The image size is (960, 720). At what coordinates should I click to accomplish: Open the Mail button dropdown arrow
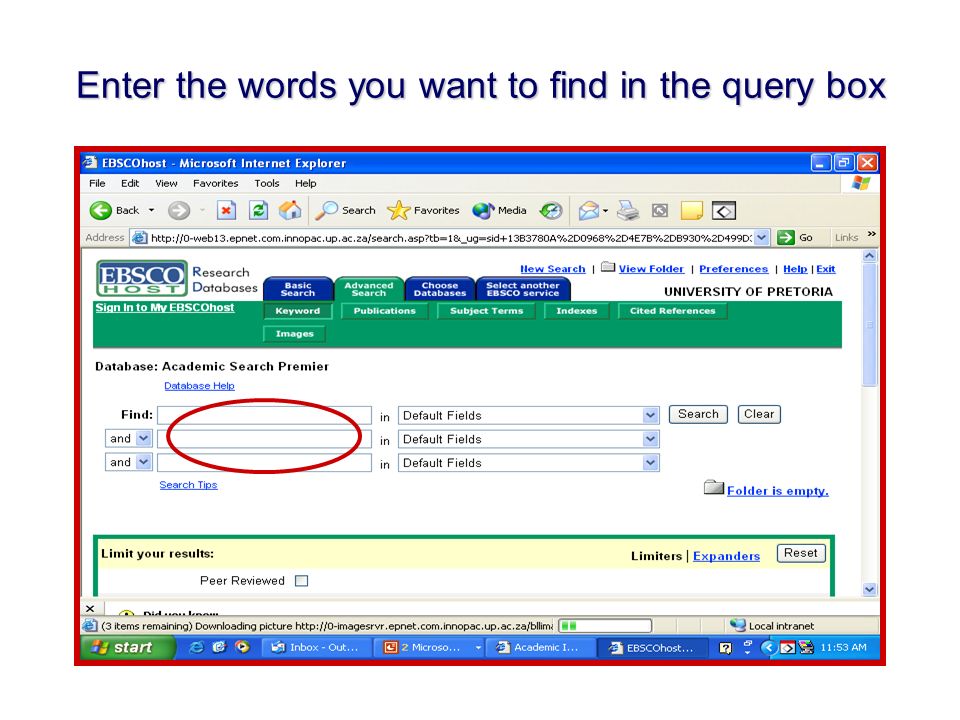point(605,211)
